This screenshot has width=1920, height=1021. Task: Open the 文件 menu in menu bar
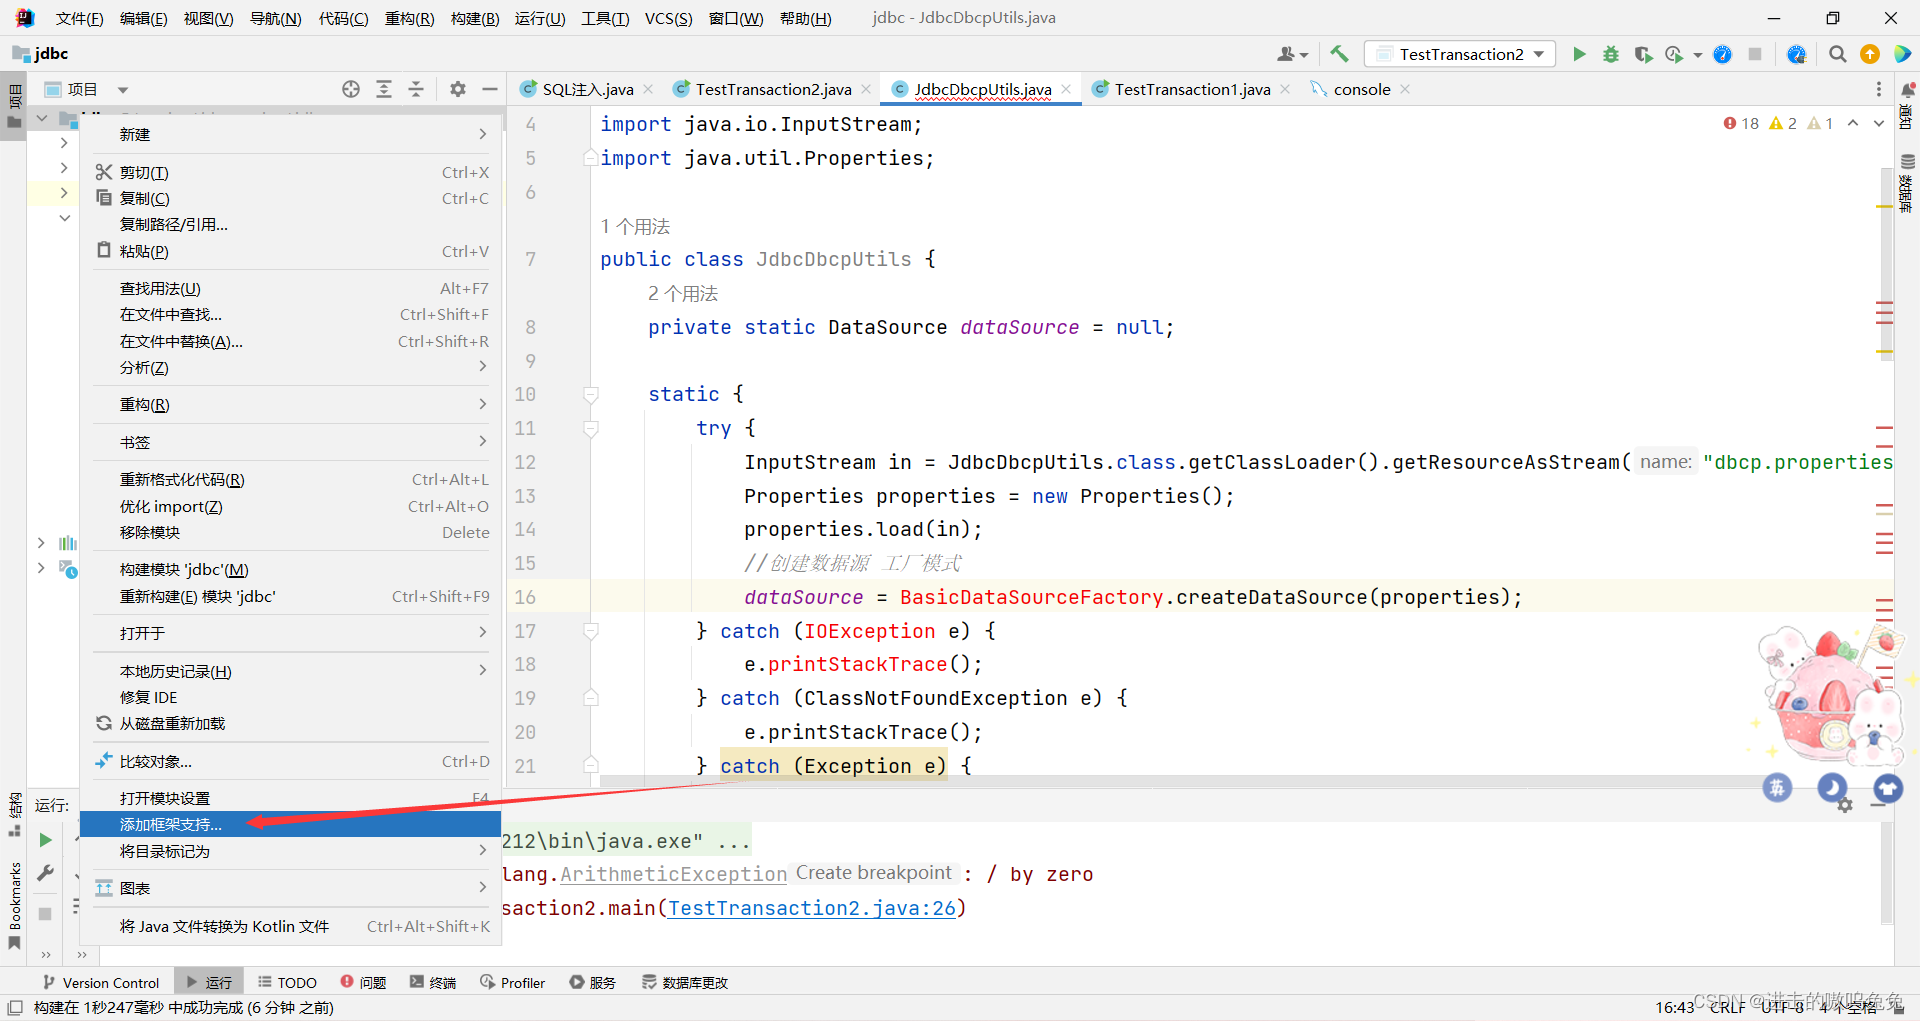pyautogui.click(x=79, y=18)
